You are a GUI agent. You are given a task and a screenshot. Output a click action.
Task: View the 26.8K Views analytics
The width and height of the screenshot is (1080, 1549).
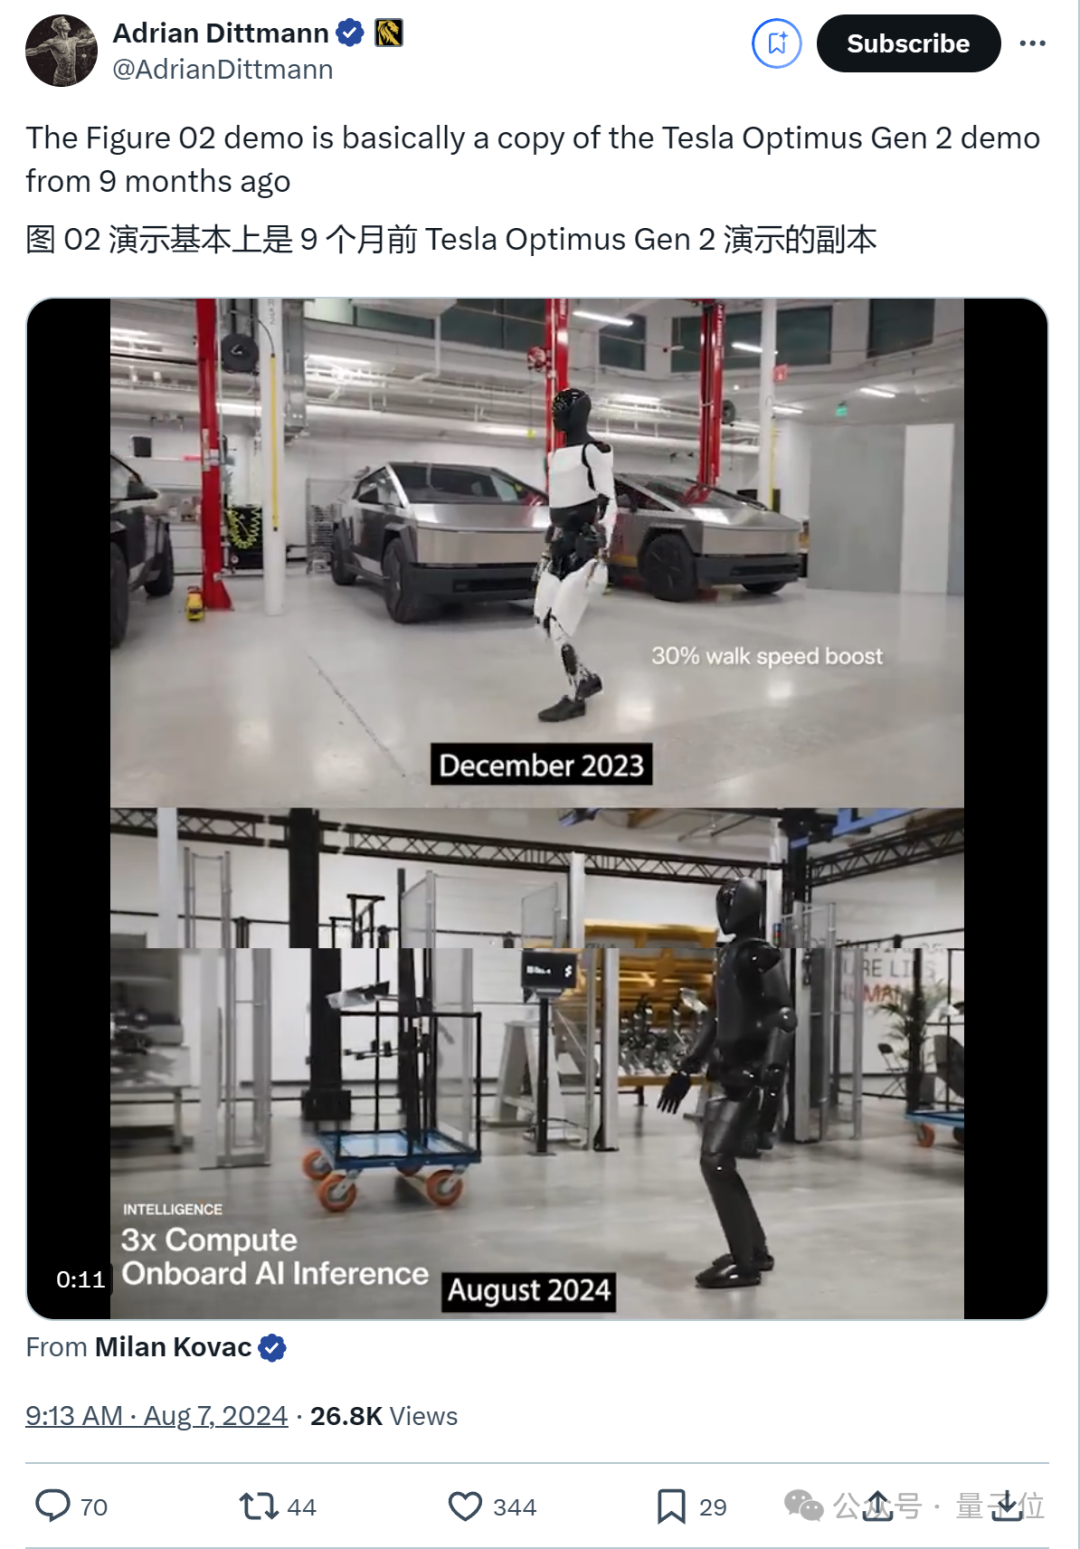point(384,1416)
